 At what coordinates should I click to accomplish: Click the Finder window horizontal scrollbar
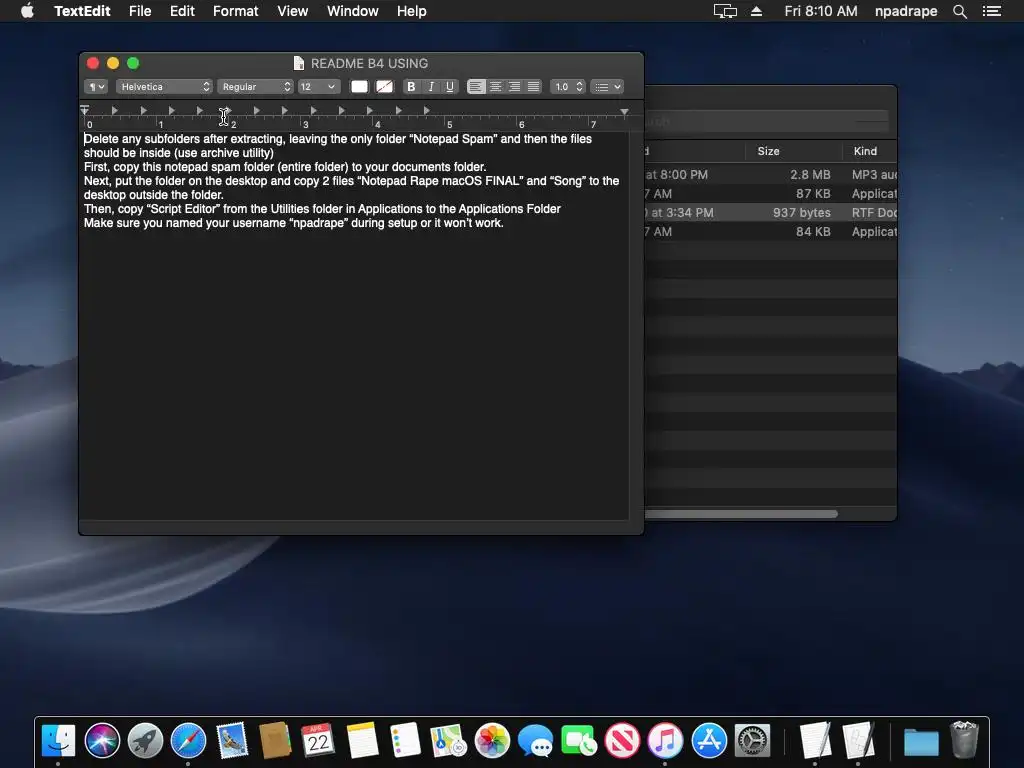coord(741,514)
